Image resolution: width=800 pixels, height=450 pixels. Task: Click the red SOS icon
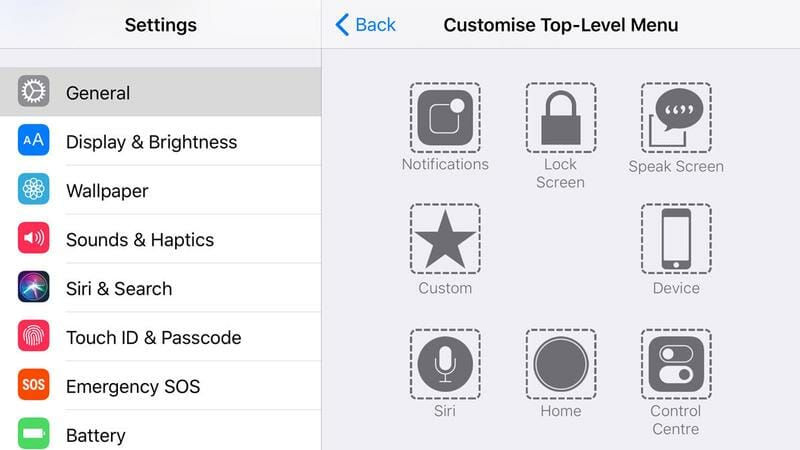34,385
